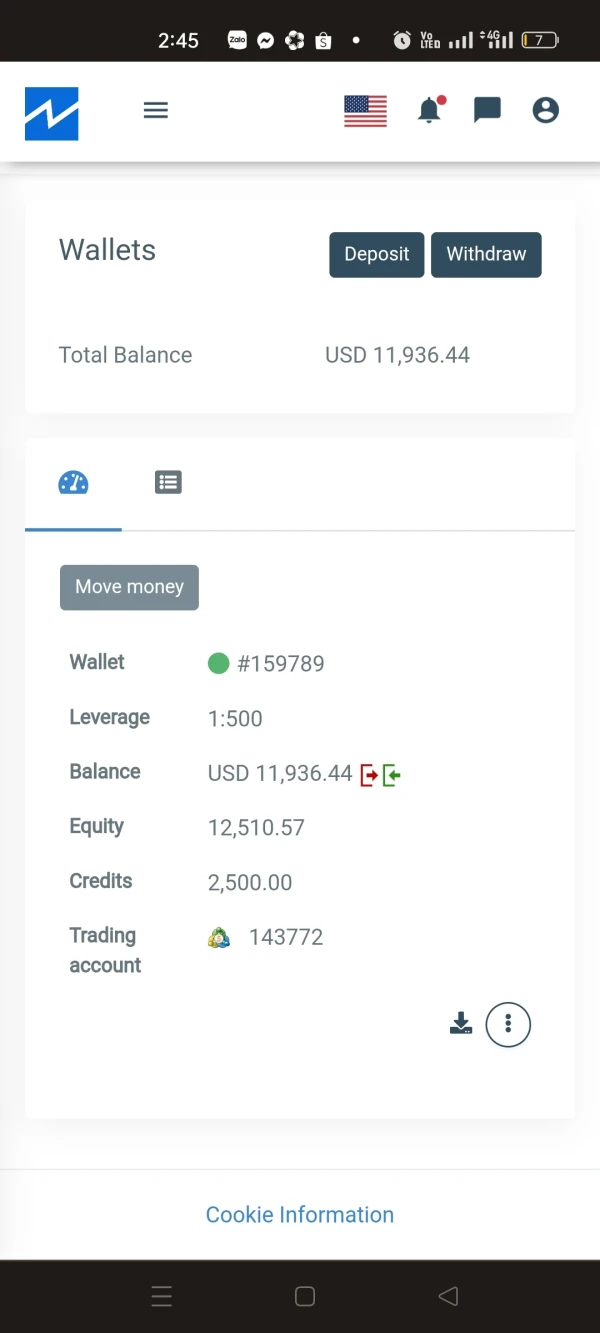
Task: Open the user profile account icon
Action: tap(545, 110)
